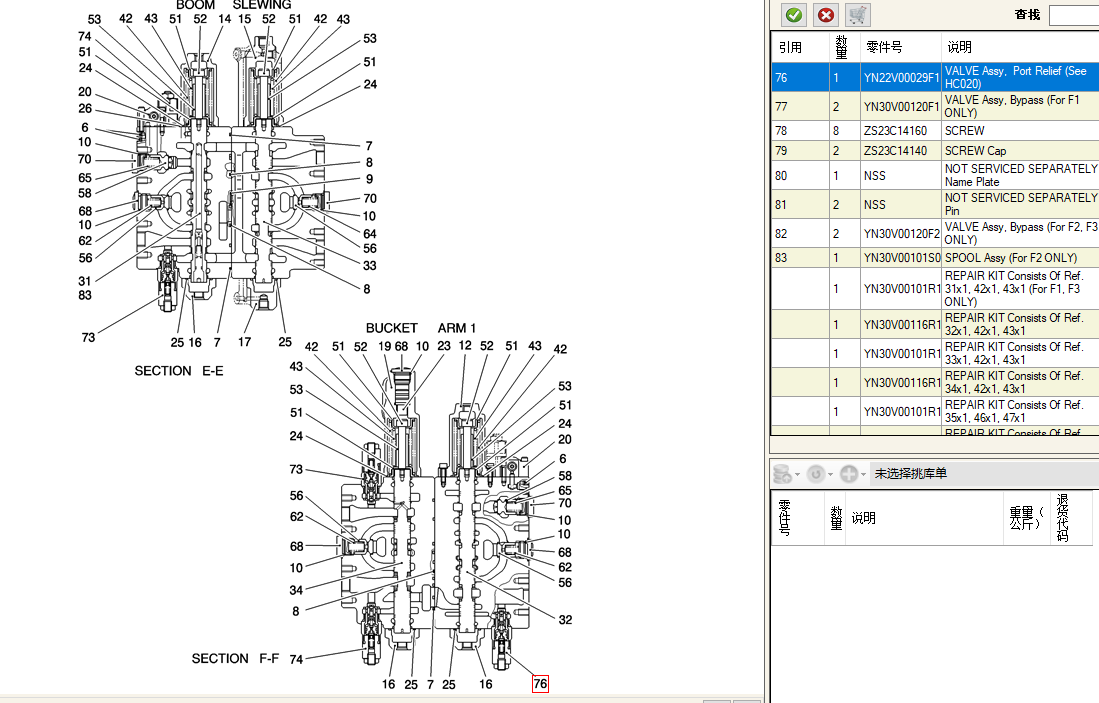
Task: Click callout 9 in Section E-E diagram
Action: (x=369, y=179)
